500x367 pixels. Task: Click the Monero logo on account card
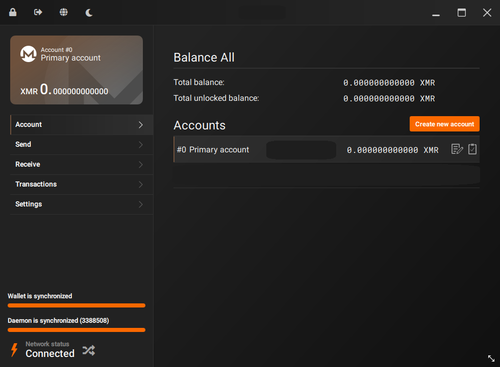click(x=28, y=54)
